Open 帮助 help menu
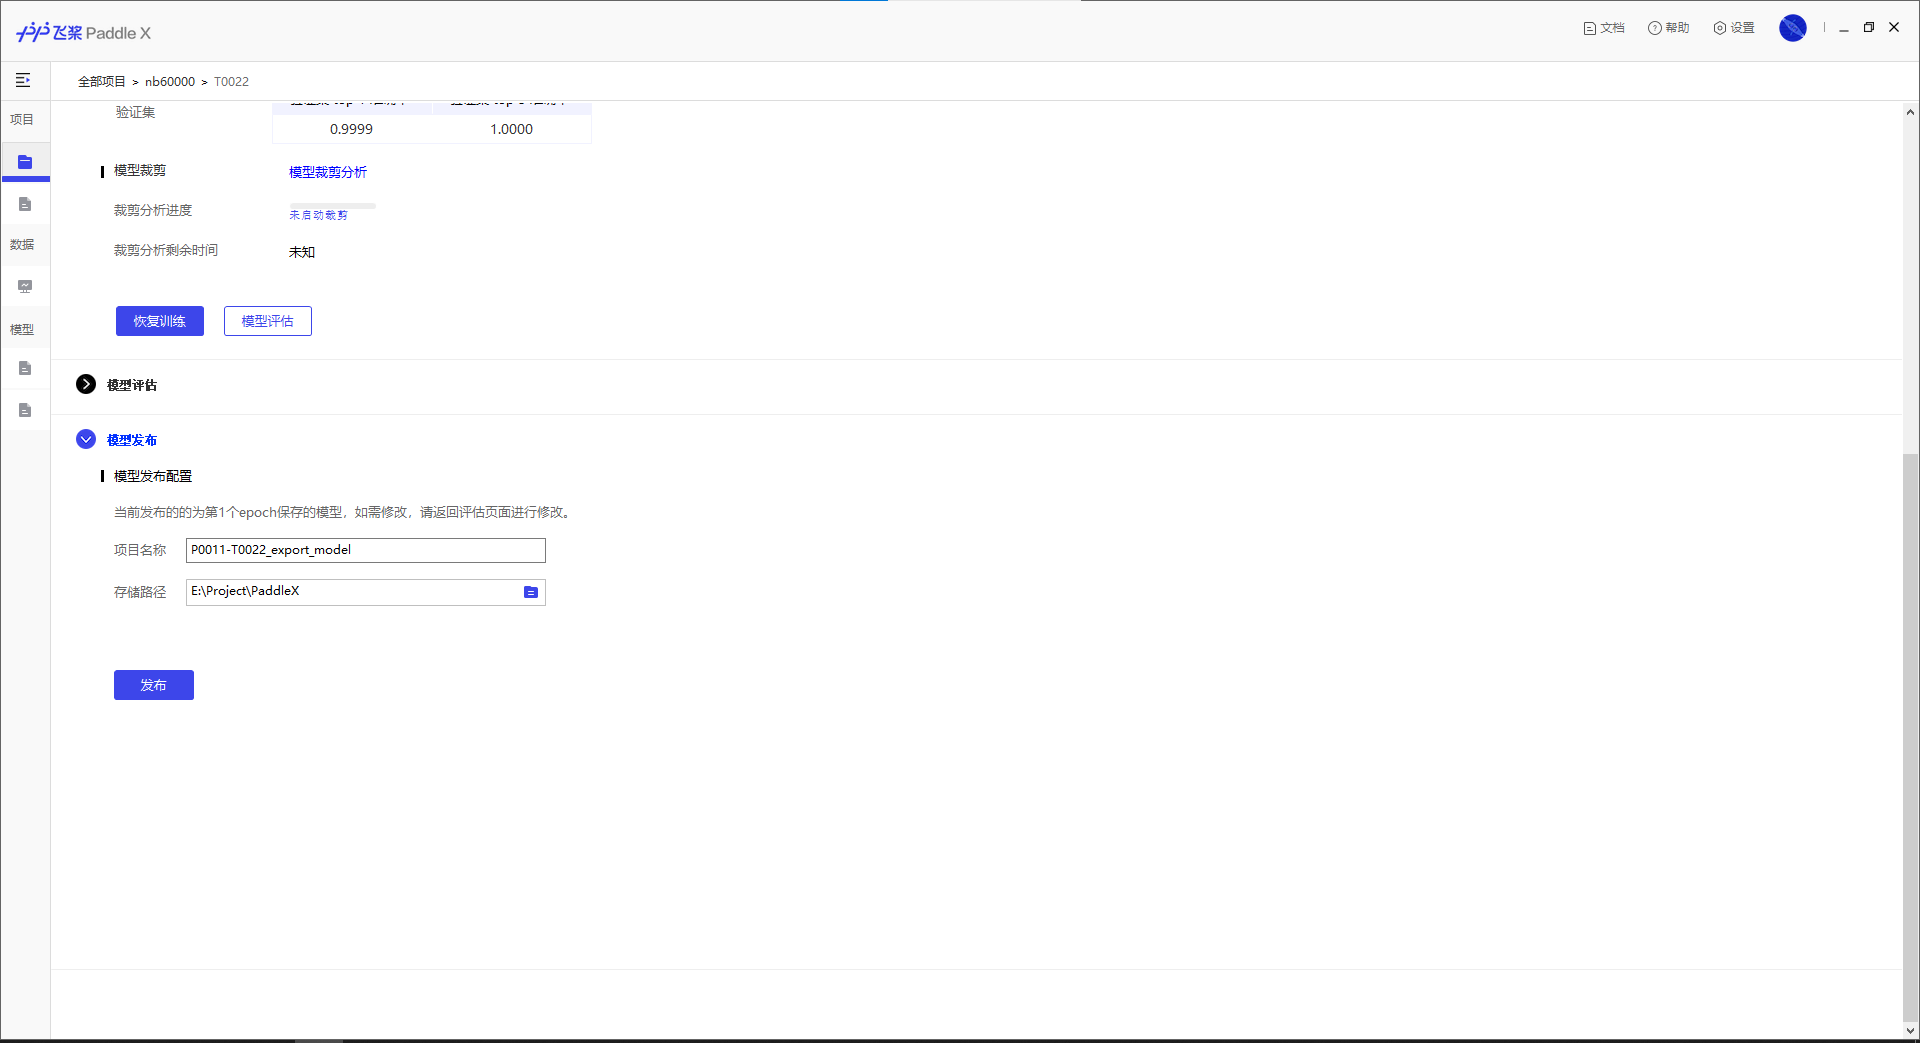This screenshot has width=1920, height=1043. pos(1669,28)
